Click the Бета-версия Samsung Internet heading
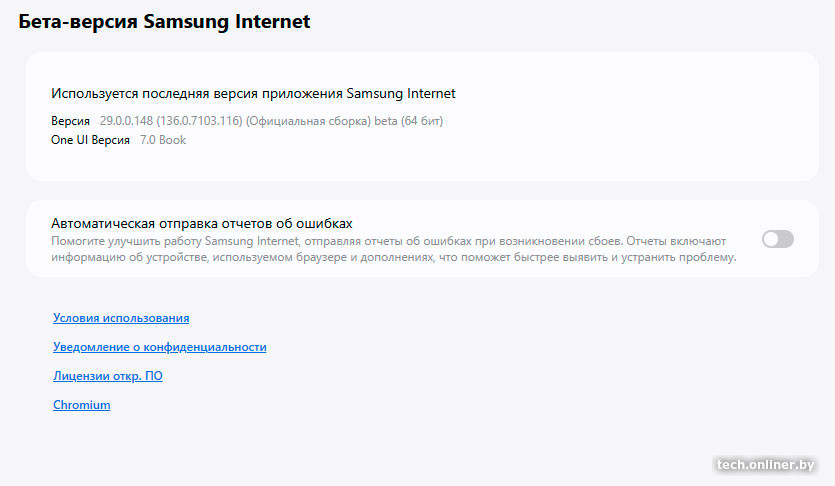The width and height of the screenshot is (835, 486). pyautogui.click(x=164, y=21)
